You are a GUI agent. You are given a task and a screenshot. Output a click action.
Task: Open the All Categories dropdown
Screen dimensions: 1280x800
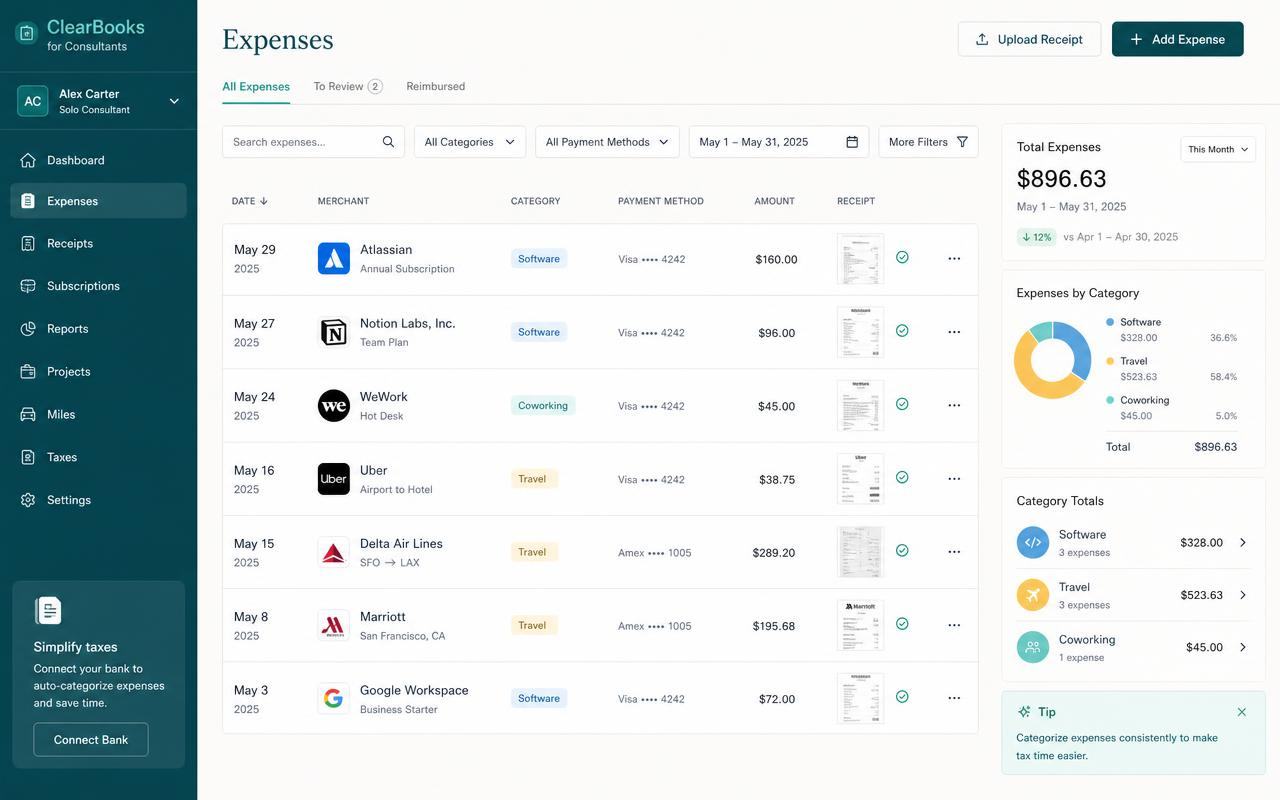470,142
